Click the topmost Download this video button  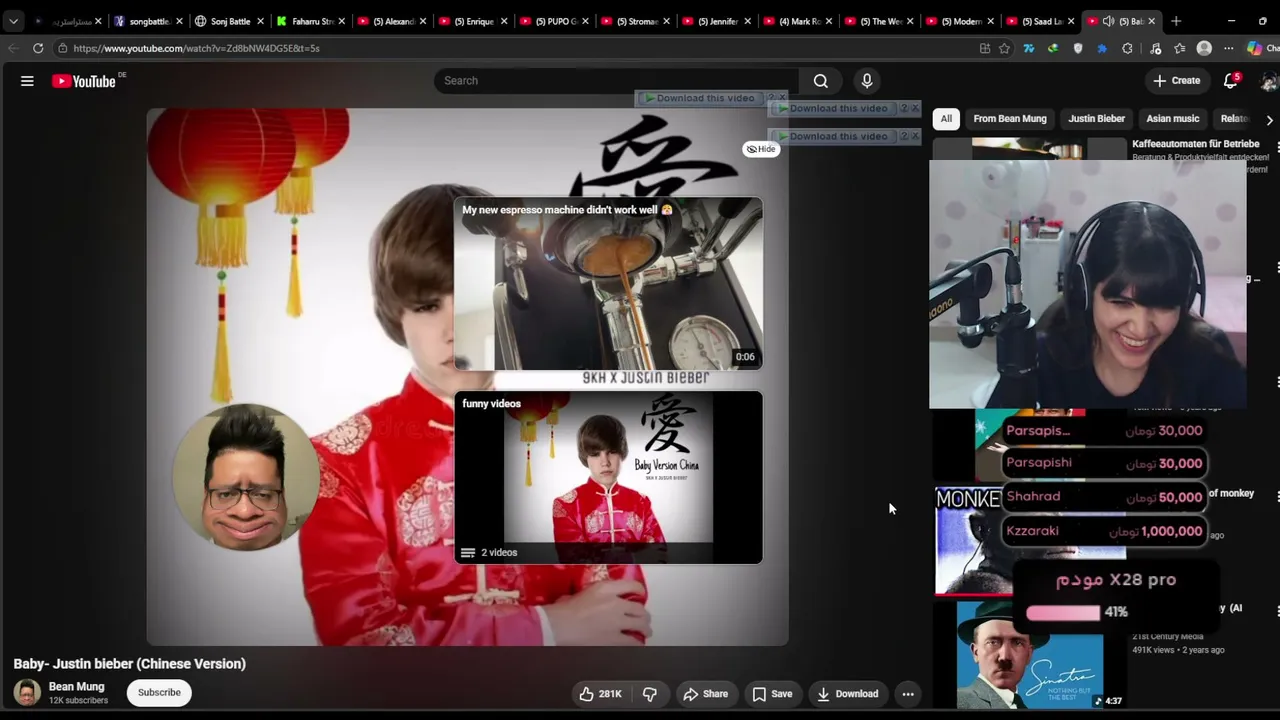[x=700, y=98]
